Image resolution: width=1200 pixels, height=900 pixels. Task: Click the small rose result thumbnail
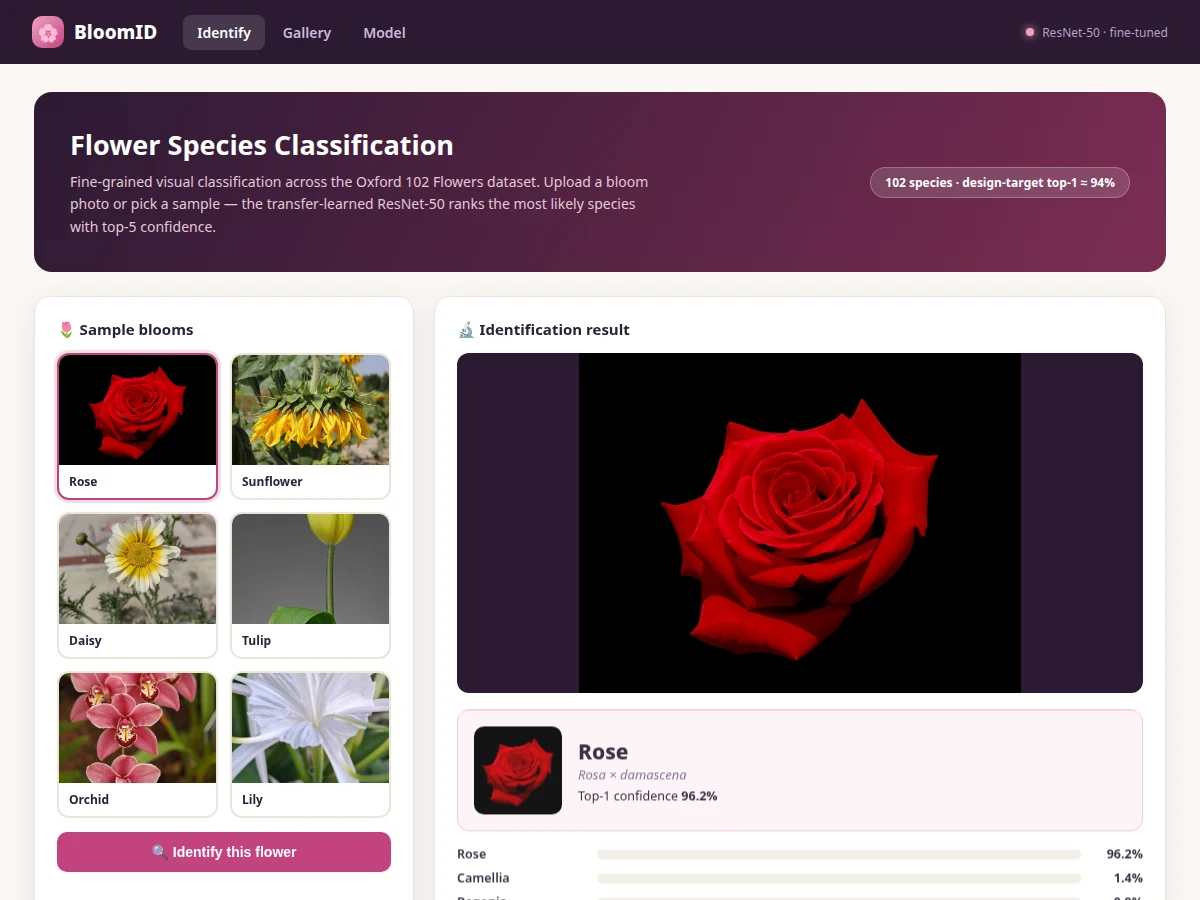click(518, 770)
